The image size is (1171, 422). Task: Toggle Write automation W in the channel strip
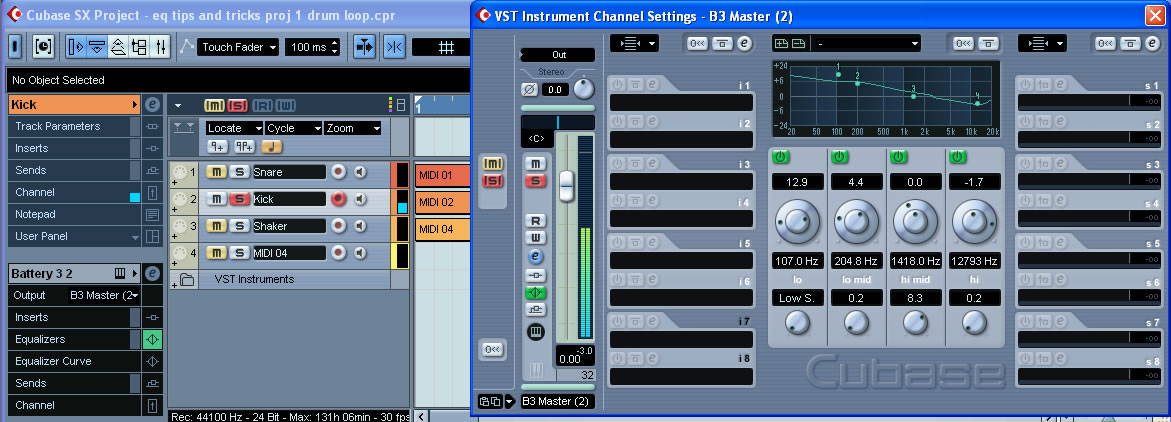click(x=535, y=238)
